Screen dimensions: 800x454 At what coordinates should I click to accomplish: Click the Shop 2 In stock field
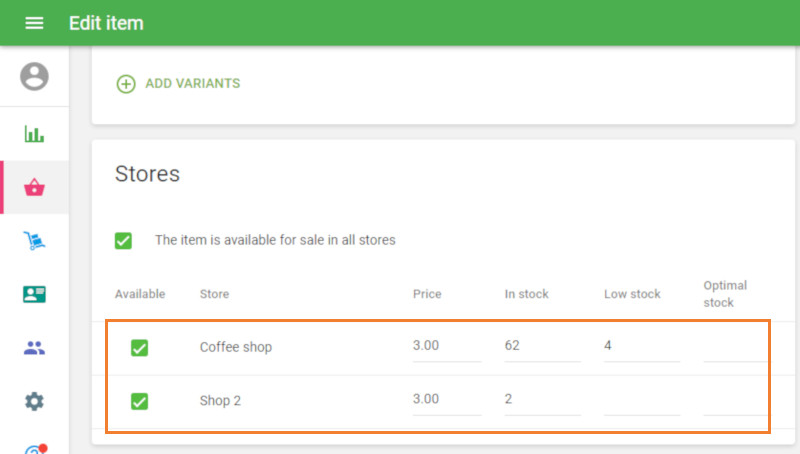point(542,400)
